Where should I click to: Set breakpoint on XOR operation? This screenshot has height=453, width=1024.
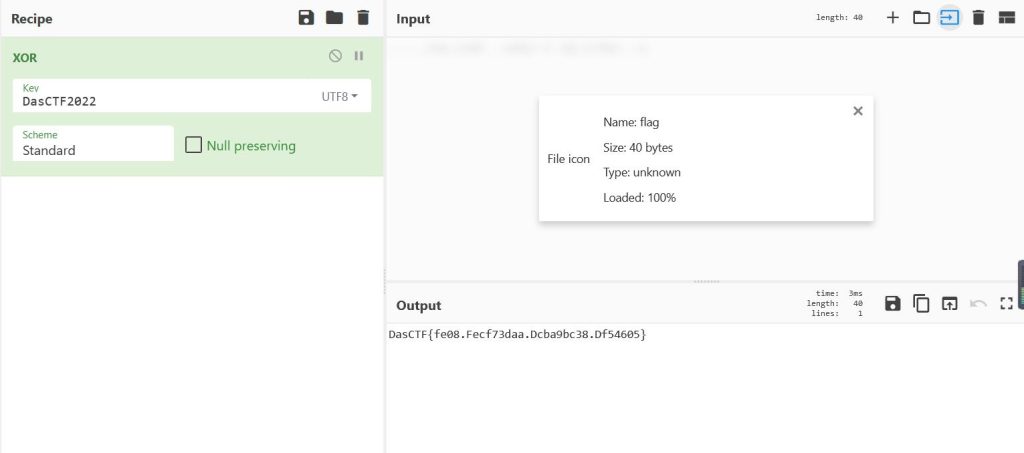pos(359,56)
